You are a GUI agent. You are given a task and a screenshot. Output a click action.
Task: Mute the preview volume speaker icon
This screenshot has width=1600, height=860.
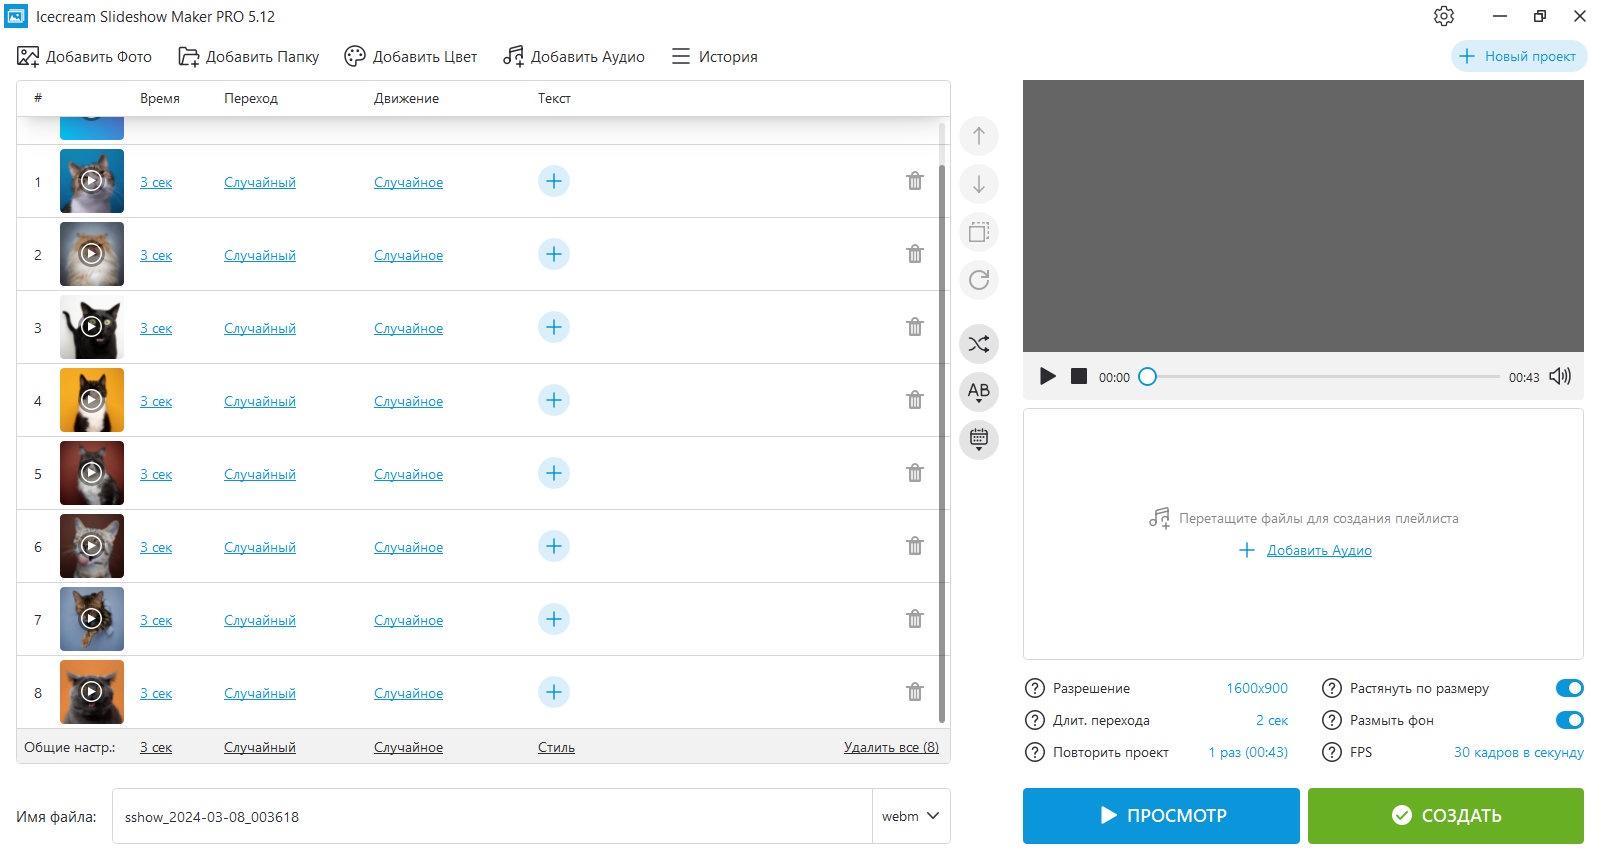[1560, 376]
